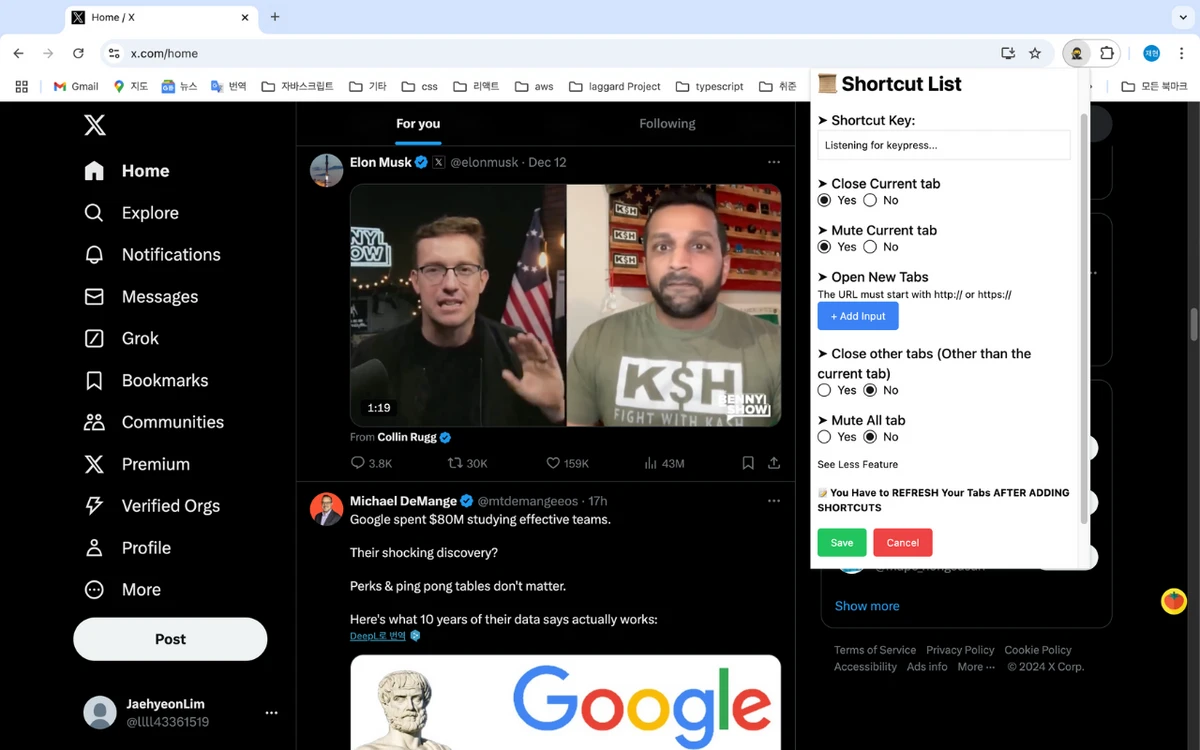Click the + Add Input button
The height and width of the screenshot is (750, 1200).
click(x=858, y=316)
